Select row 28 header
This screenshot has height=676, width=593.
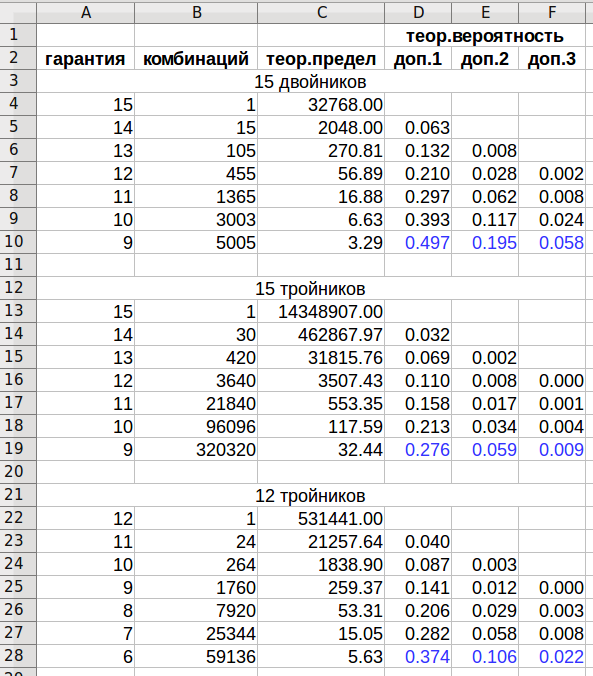pos(18,656)
